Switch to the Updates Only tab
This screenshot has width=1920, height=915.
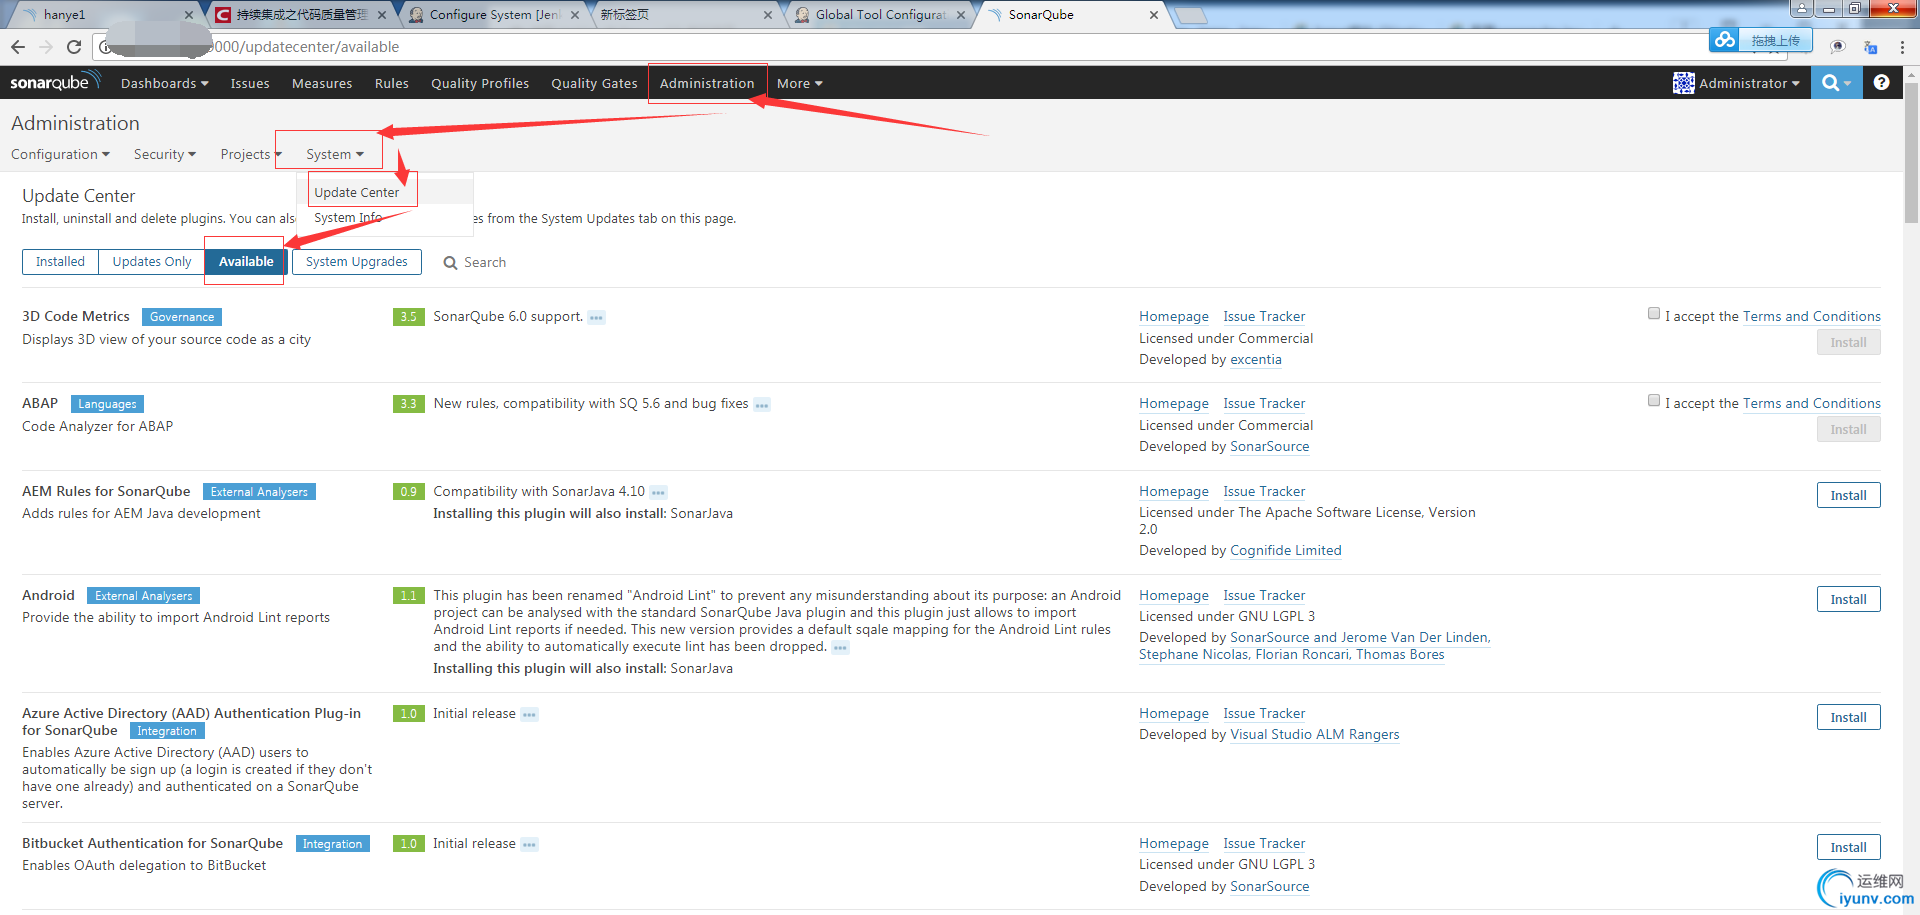pyautogui.click(x=152, y=262)
